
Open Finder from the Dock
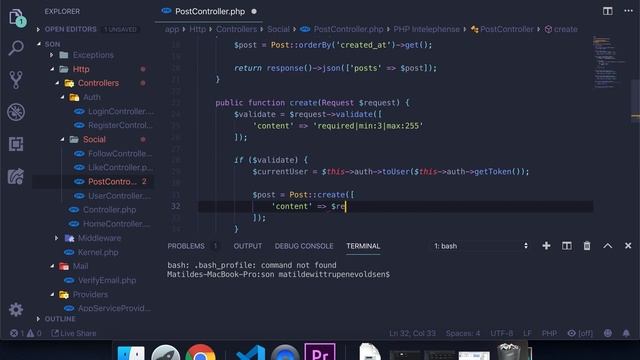131,353
